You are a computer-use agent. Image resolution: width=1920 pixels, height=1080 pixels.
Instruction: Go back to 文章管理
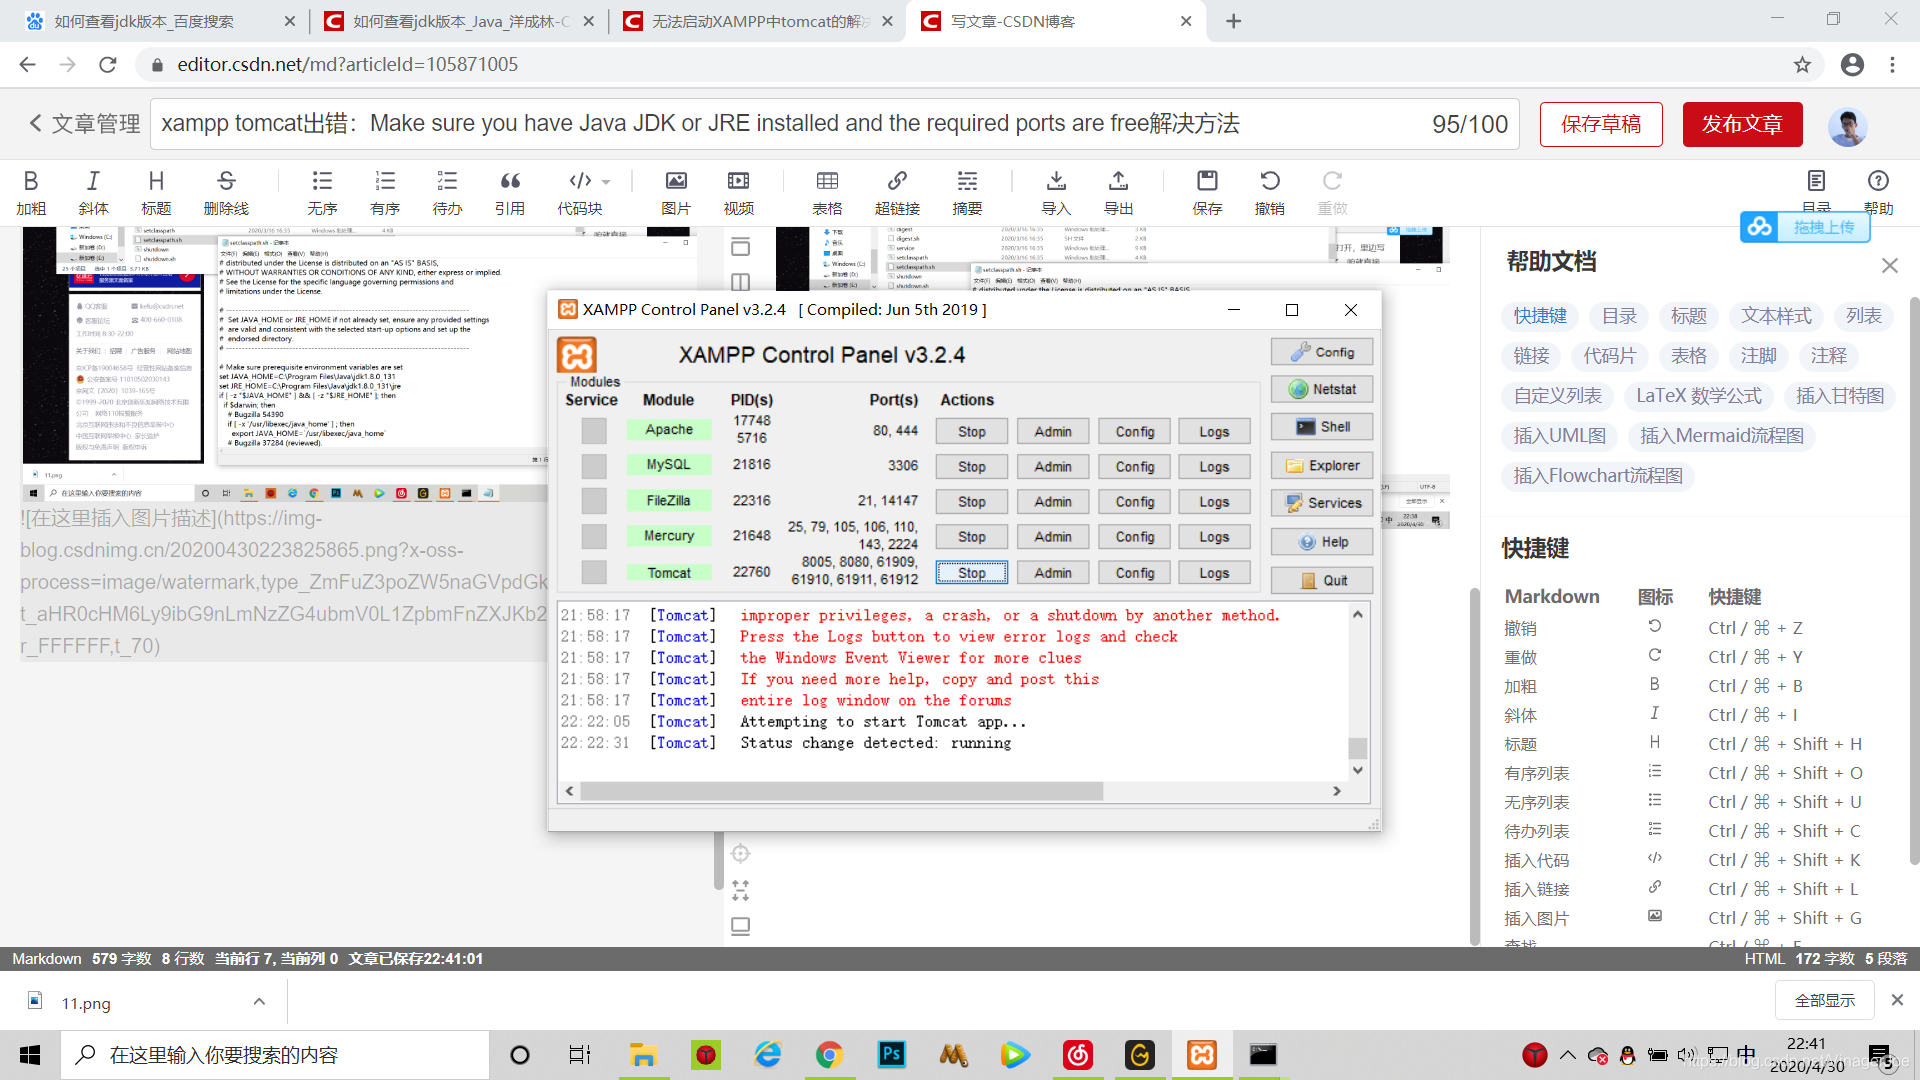[x=85, y=124]
